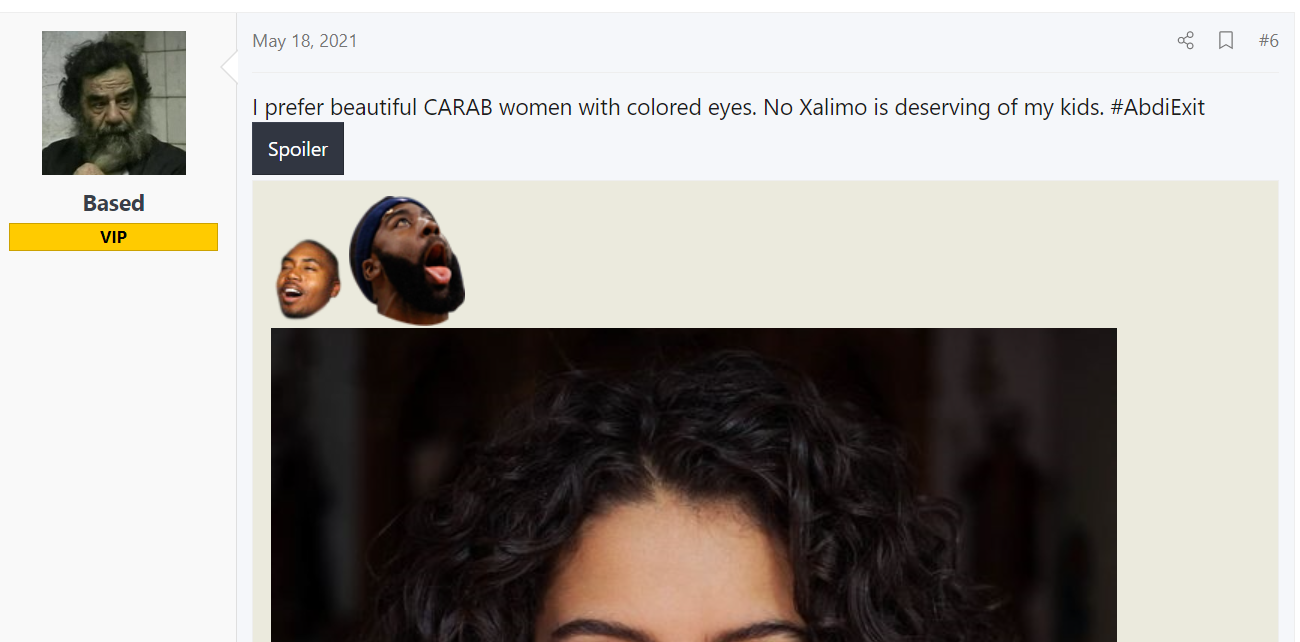Select the small open-mouth face emoji
This screenshot has width=1300, height=642.
[x=308, y=279]
